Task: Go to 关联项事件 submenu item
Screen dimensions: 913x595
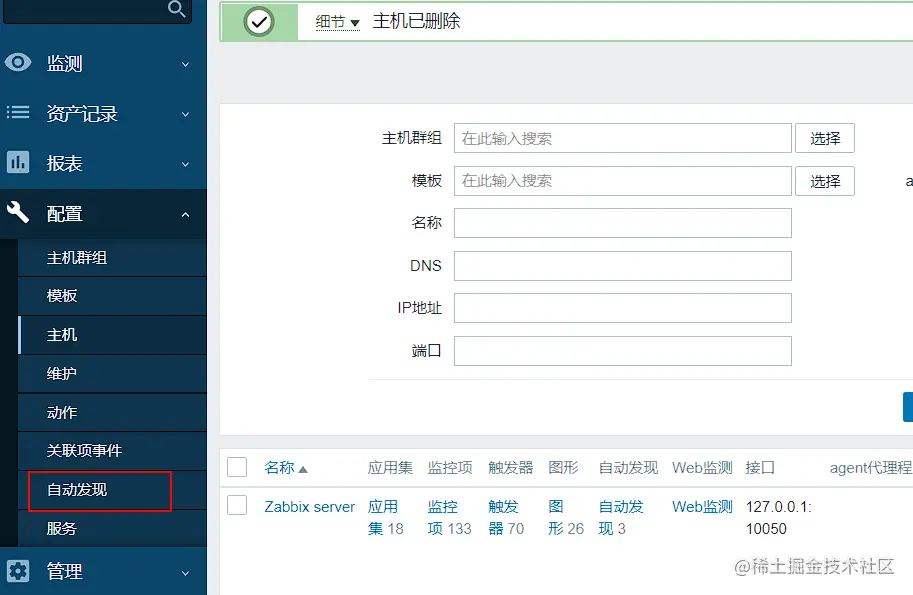Action: point(112,451)
